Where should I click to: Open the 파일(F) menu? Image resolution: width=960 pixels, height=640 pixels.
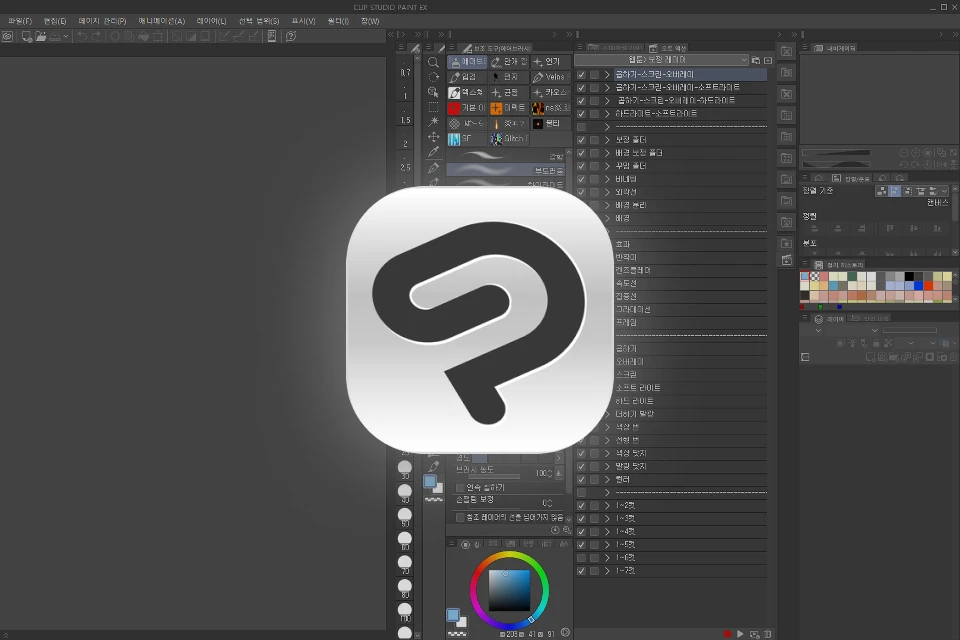pos(20,21)
